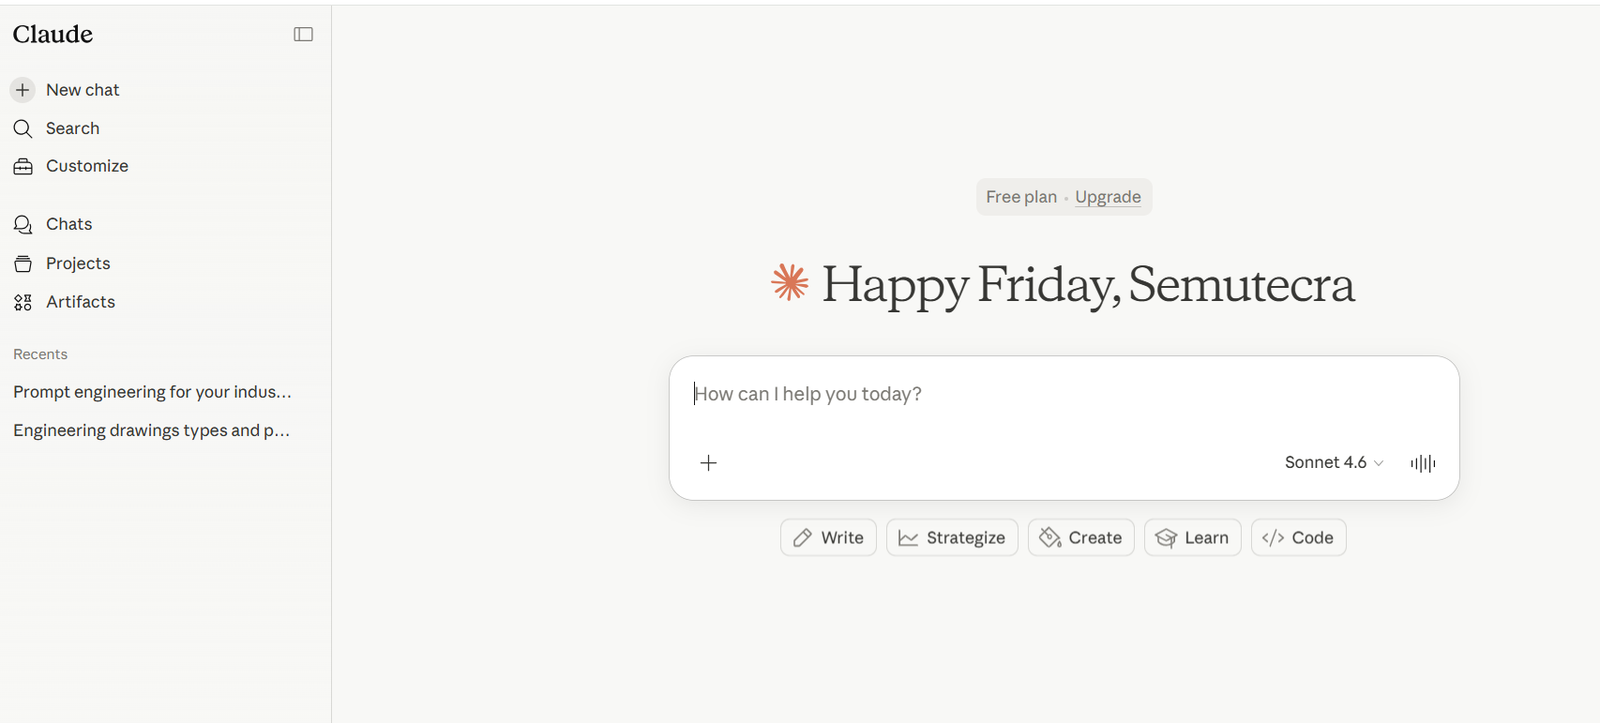Open Customize via the briefcase icon

[x=23, y=167]
